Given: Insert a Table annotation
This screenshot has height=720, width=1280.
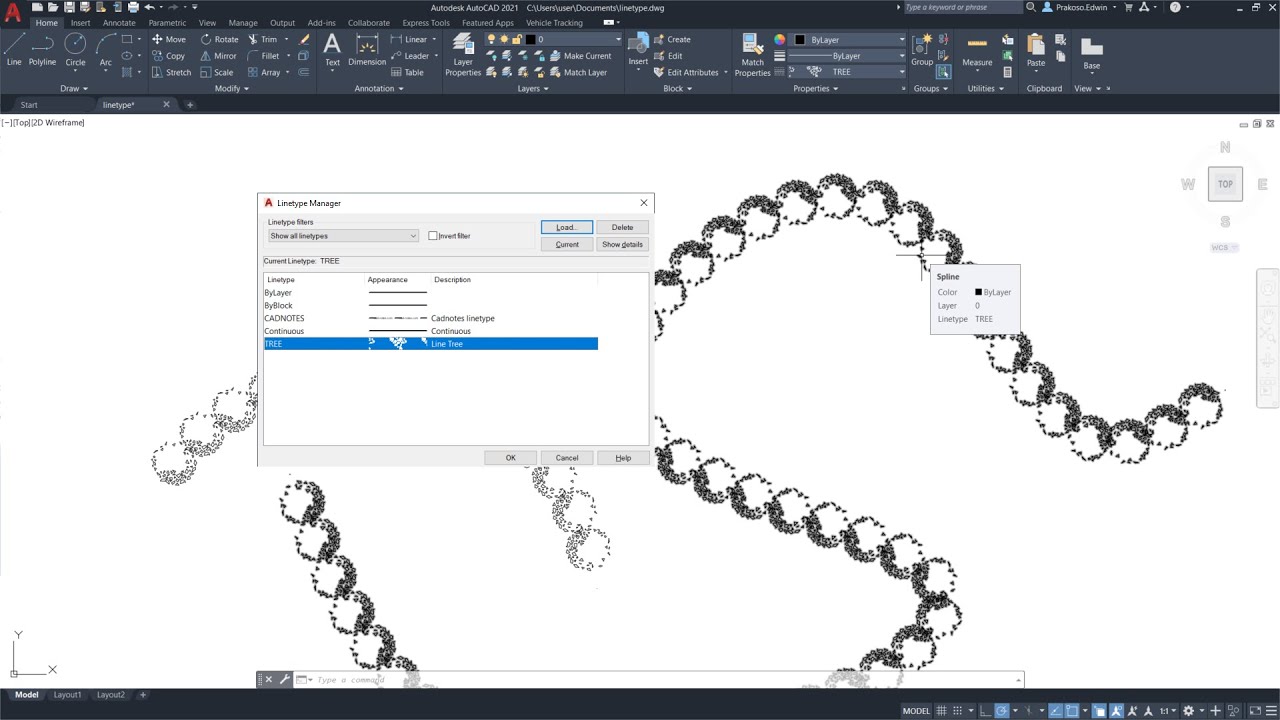Looking at the screenshot, I should coord(408,72).
